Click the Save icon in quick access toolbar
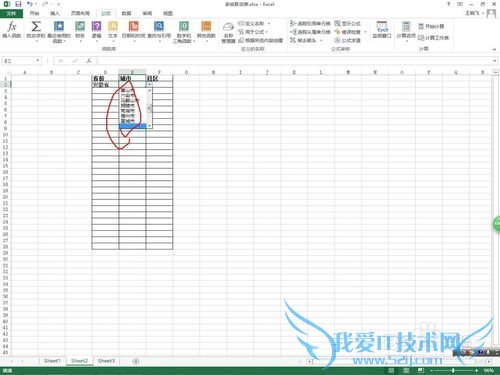The width and height of the screenshot is (500, 375). [x=18, y=4]
